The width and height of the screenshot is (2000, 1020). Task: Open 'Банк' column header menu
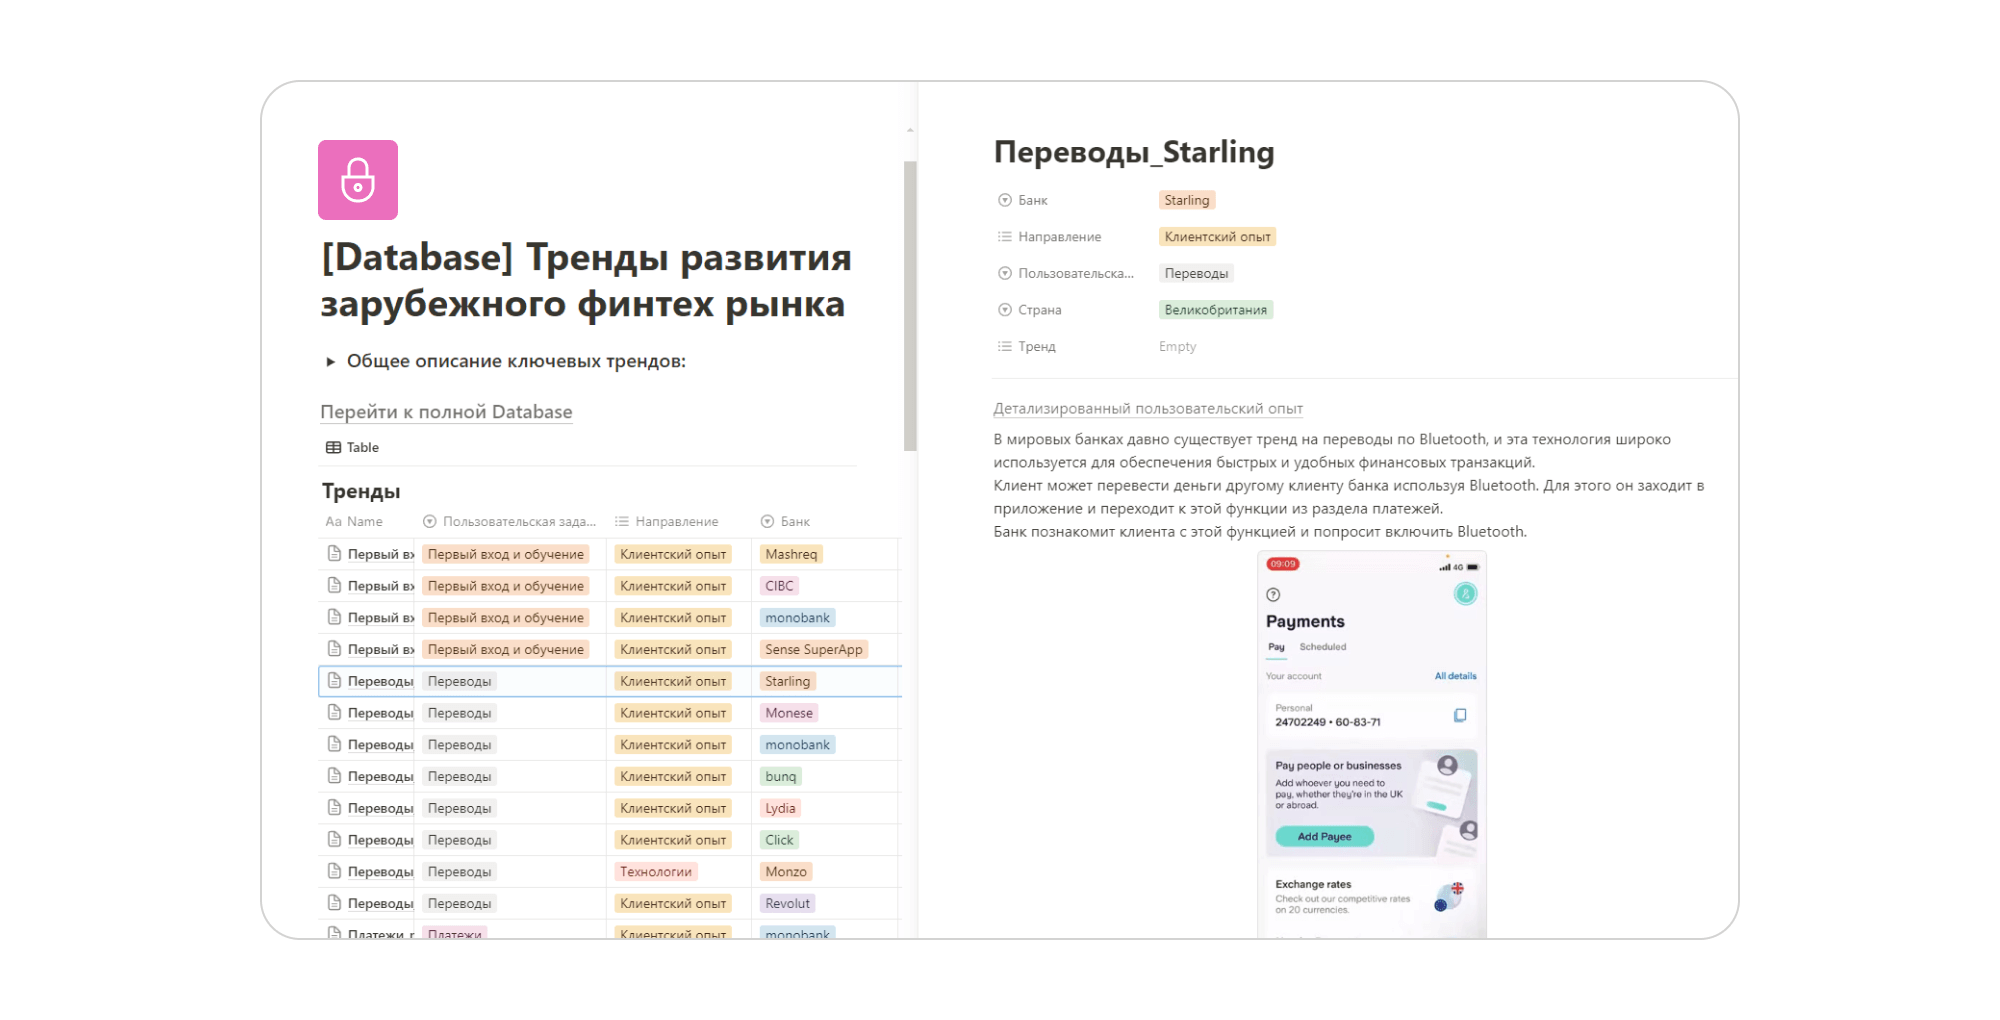click(785, 522)
